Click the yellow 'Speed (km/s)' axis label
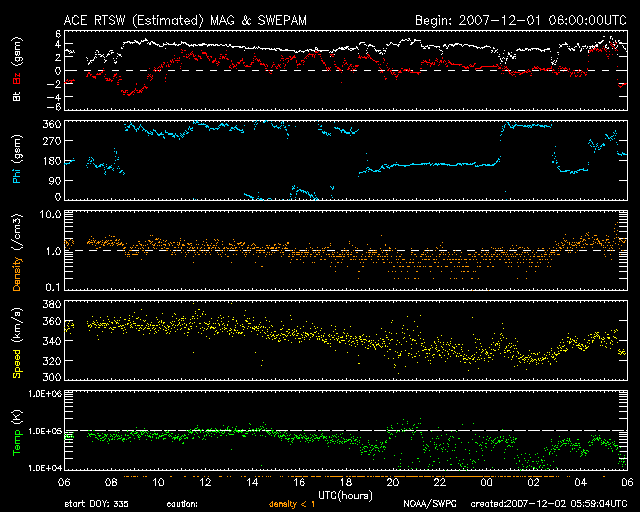The height and width of the screenshot is (512, 640). point(16,343)
